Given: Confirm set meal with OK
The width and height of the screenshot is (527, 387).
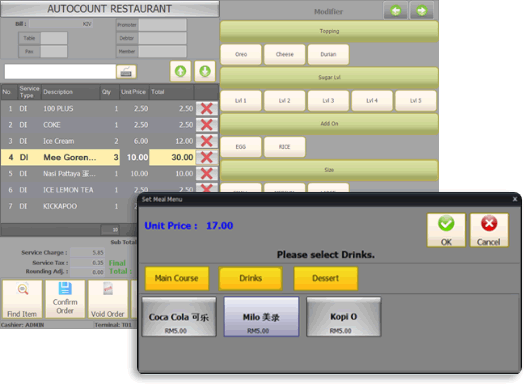Looking at the screenshot, I should pos(446,230).
